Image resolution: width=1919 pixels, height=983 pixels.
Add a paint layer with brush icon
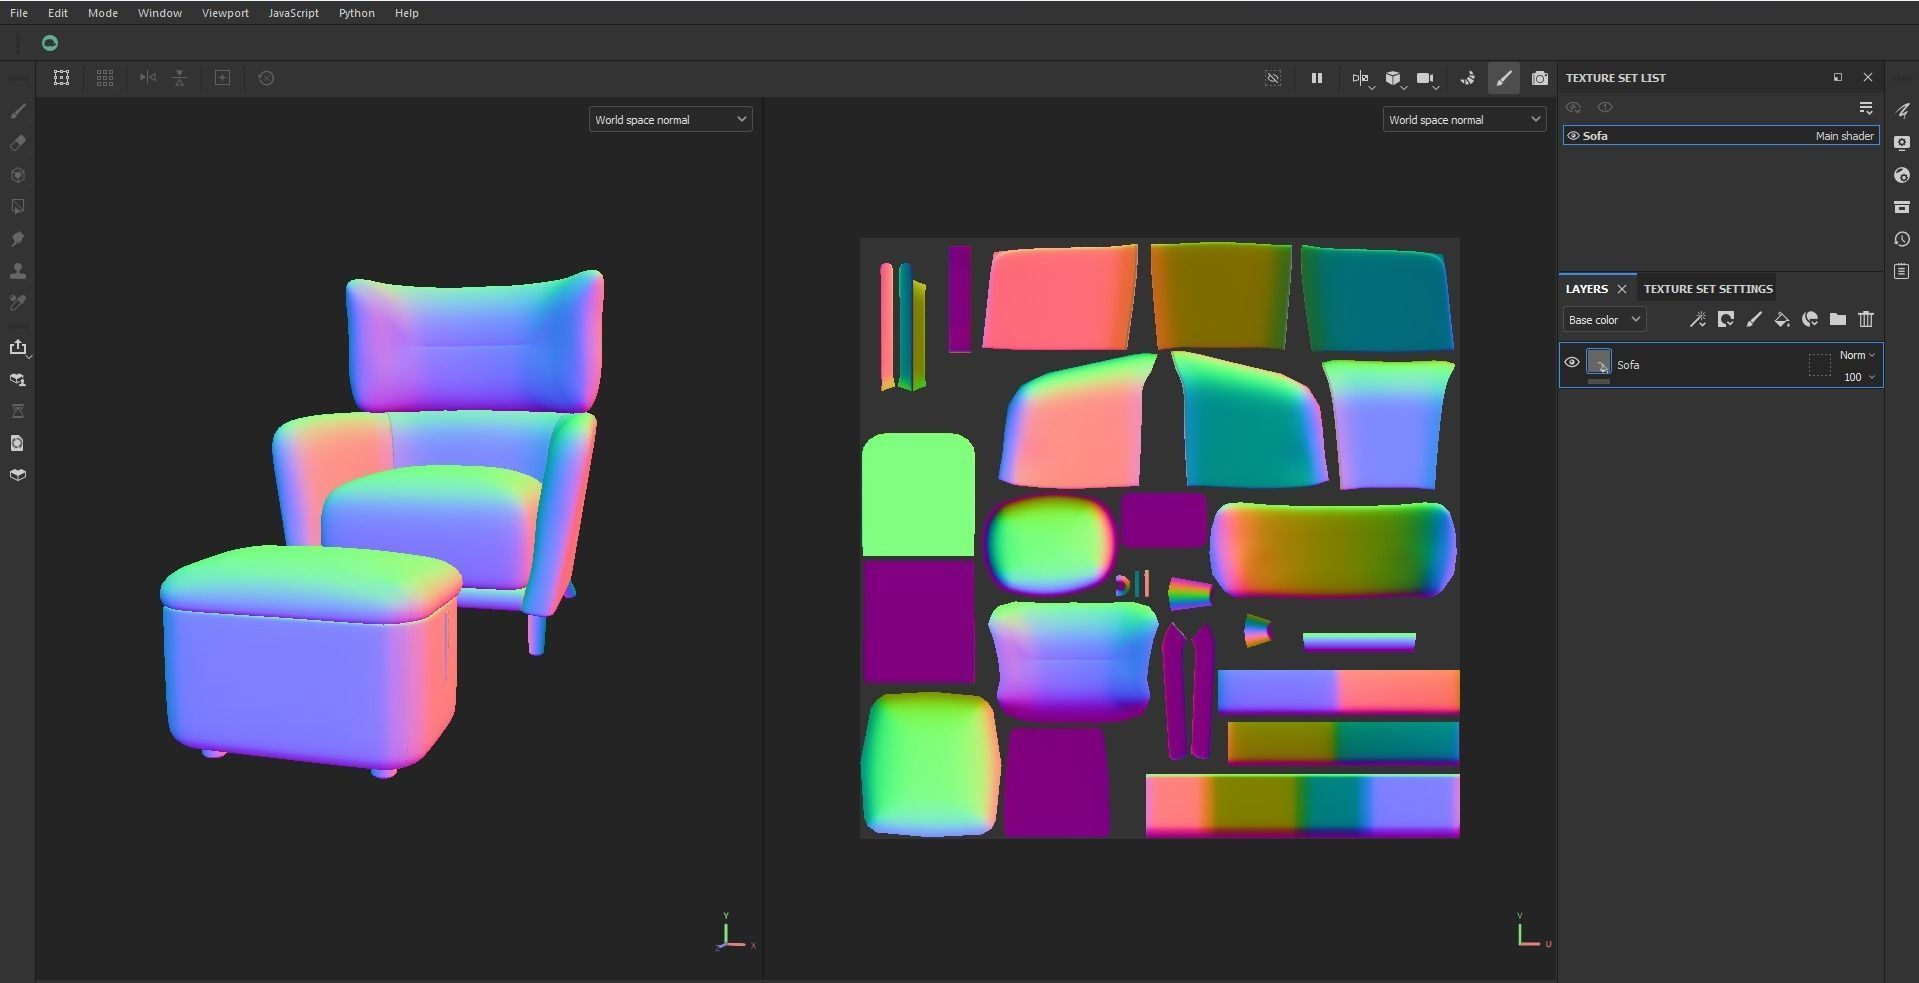pos(1754,320)
